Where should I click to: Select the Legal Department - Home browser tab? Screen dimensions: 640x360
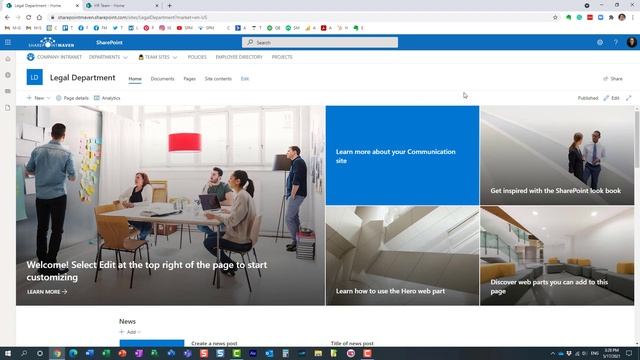pyautogui.click(x=40, y=6)
